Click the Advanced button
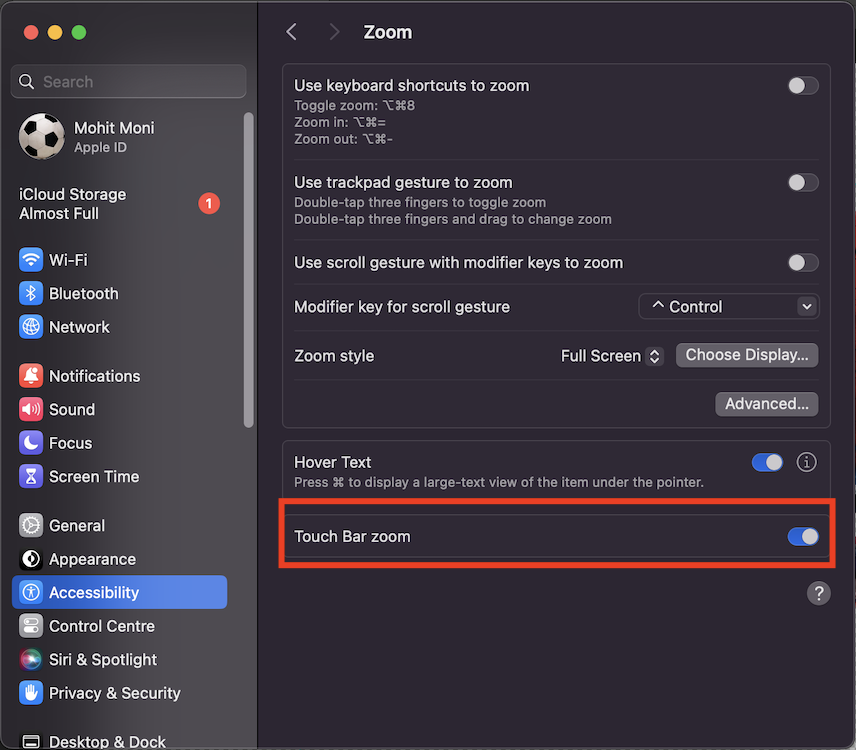This screenshot has height=750, width=856. click(x=766, y=403)
